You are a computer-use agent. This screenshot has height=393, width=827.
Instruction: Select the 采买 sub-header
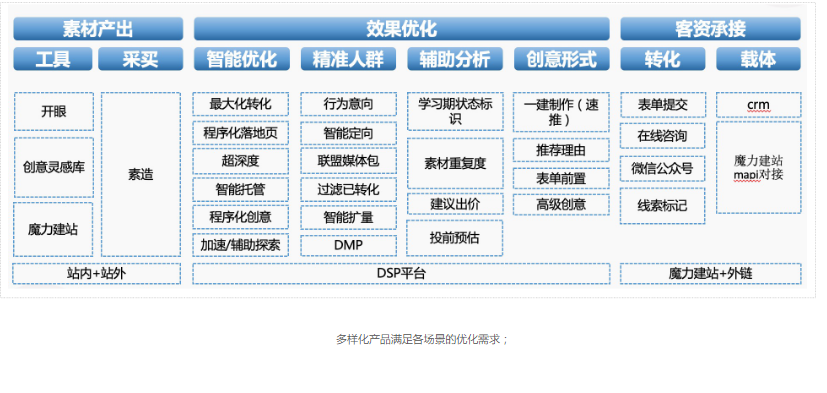[x=140, y=59]
